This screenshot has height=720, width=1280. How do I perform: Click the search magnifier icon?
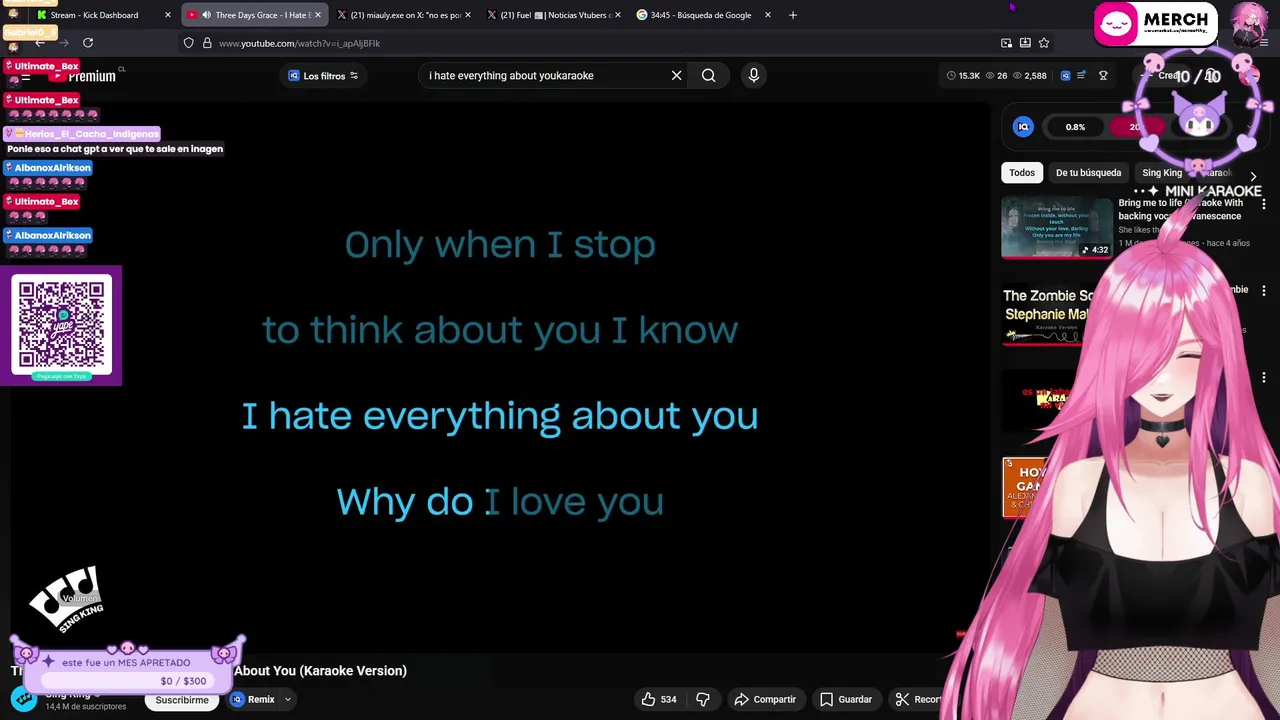click(x=708, y=76)
